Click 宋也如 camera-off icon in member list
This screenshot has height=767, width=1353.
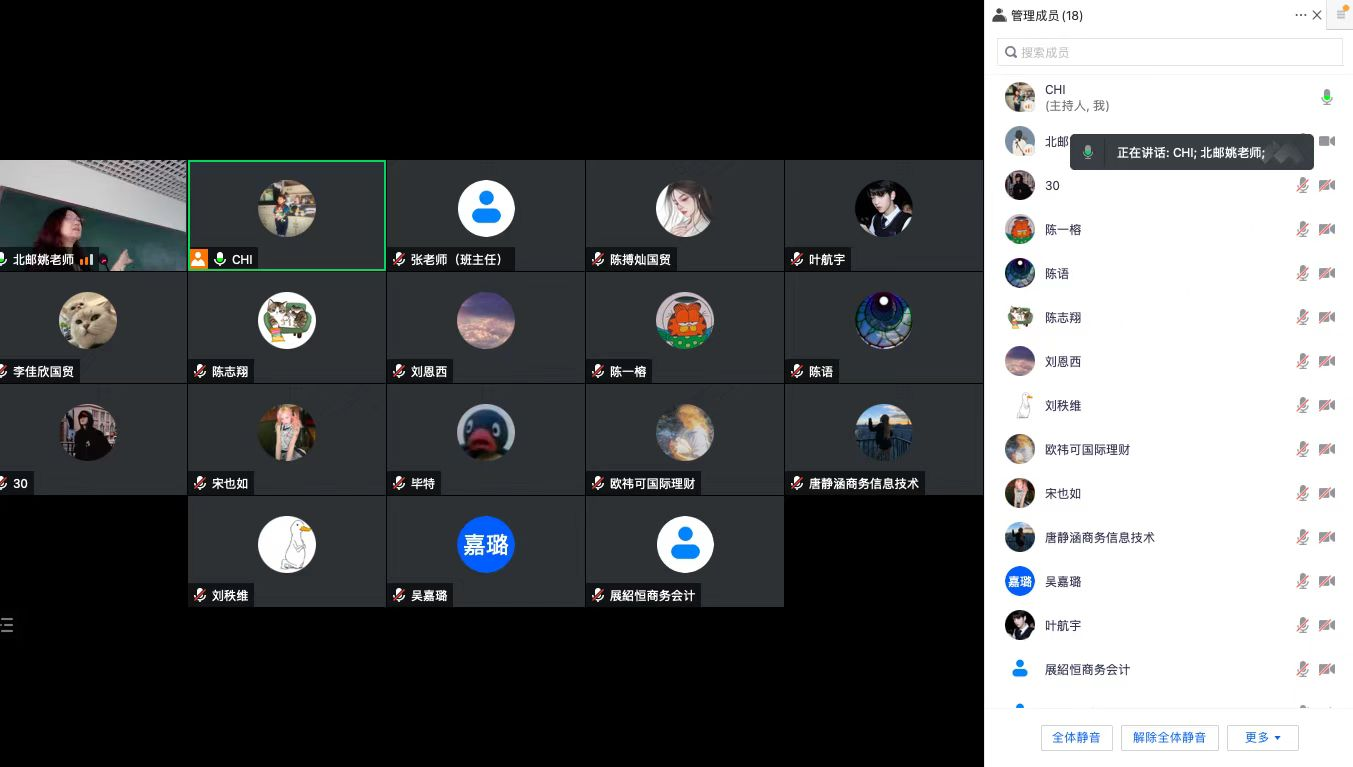(1327, 493)
